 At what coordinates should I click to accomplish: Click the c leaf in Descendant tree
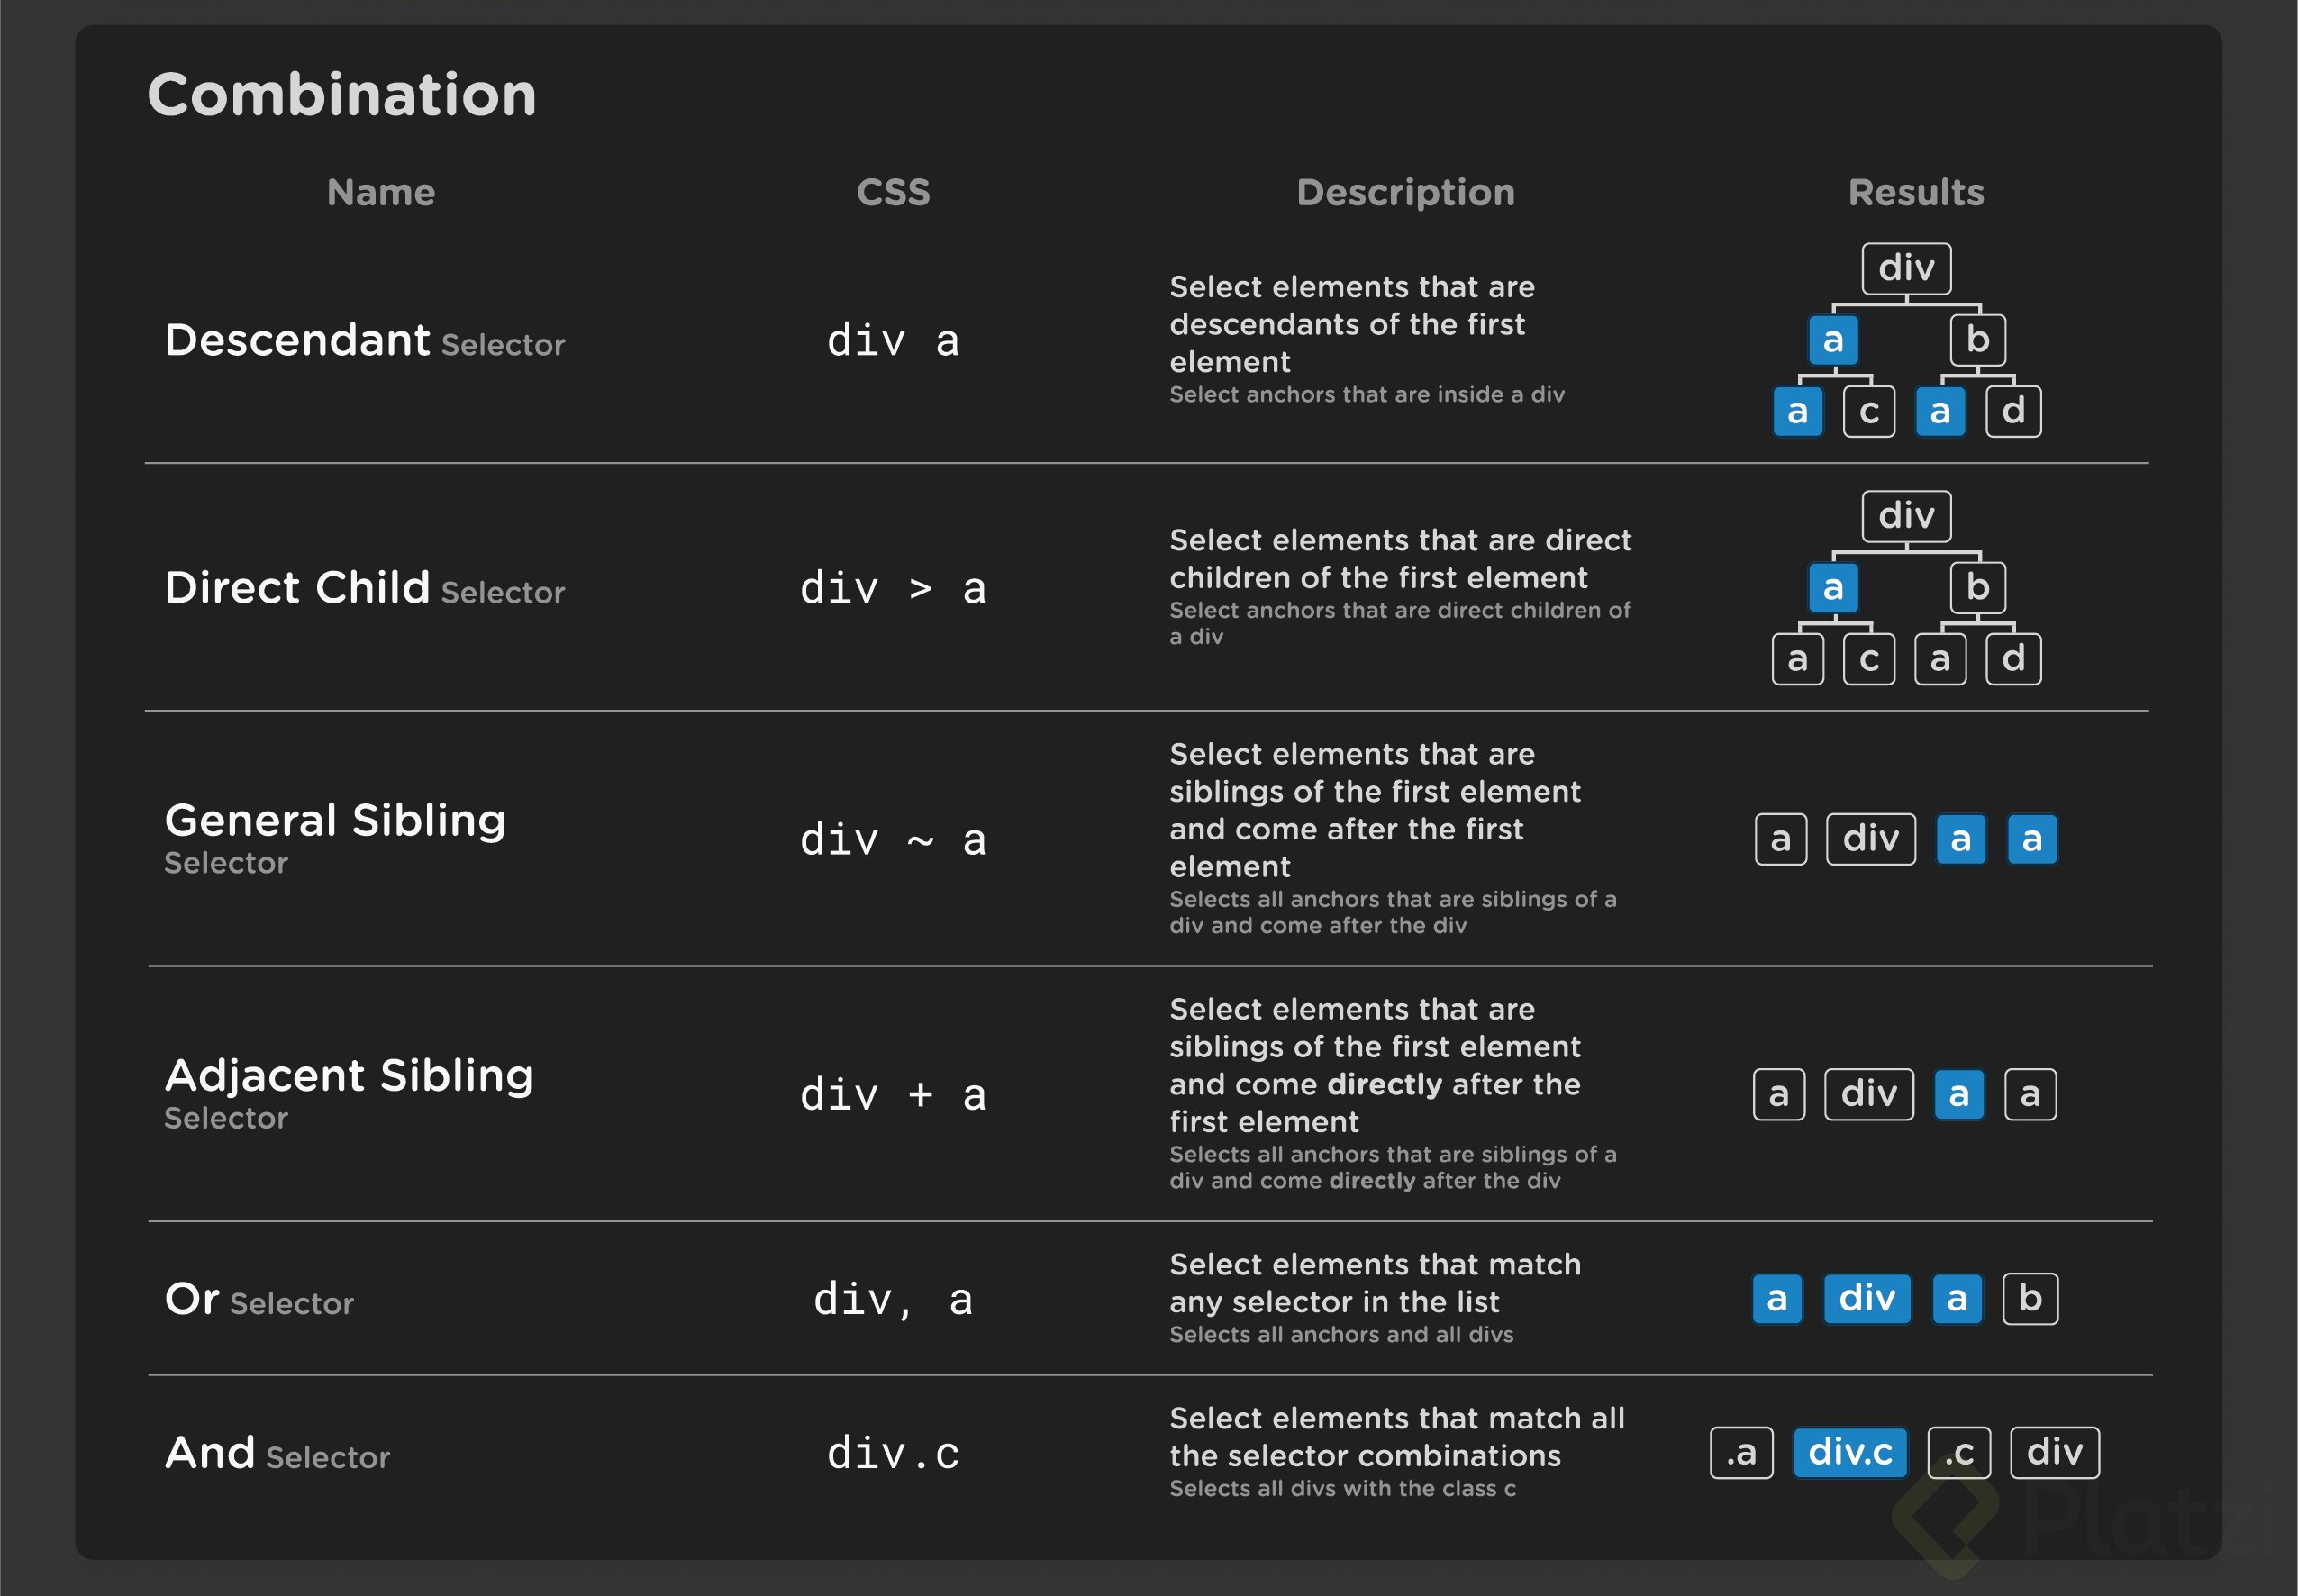click(1869, 411)
